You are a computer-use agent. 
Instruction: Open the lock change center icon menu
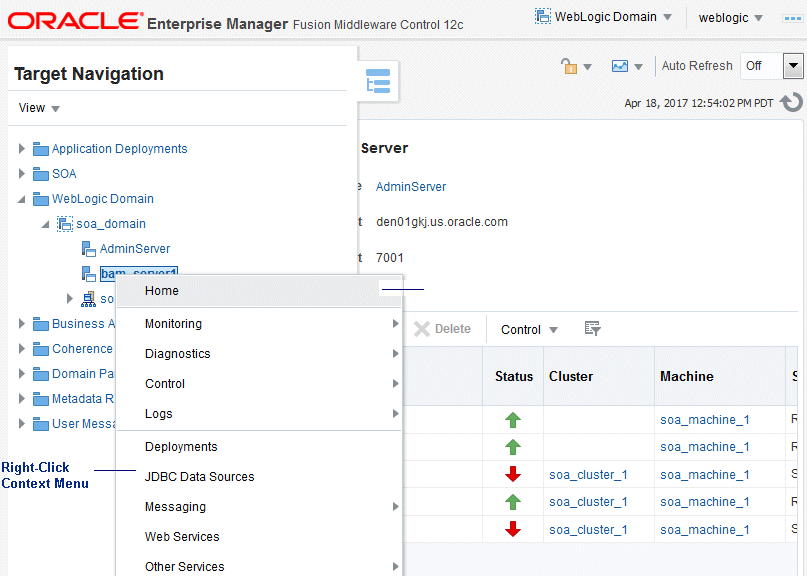(x=576, y=66)
